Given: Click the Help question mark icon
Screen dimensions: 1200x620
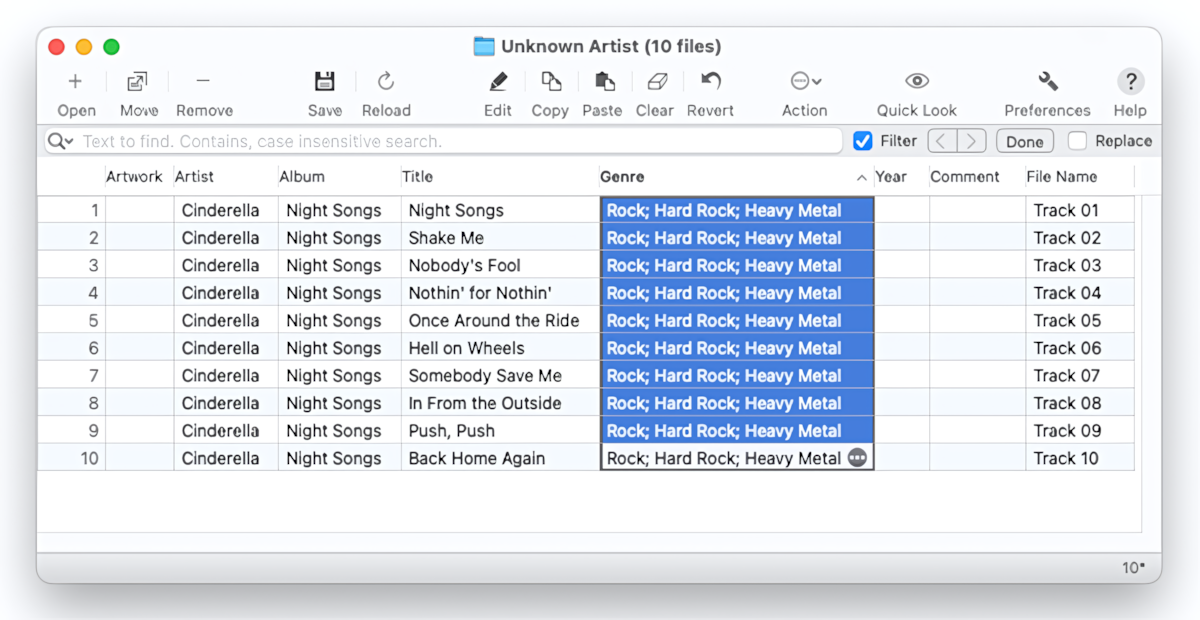Looking at the screenshot, I should pos(1130,82).
